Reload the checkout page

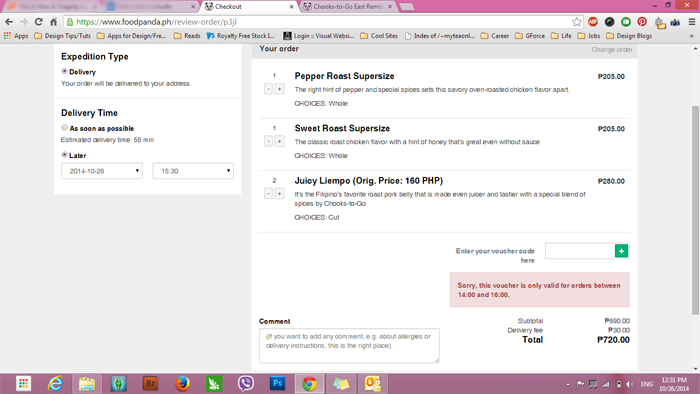point(39,22)
